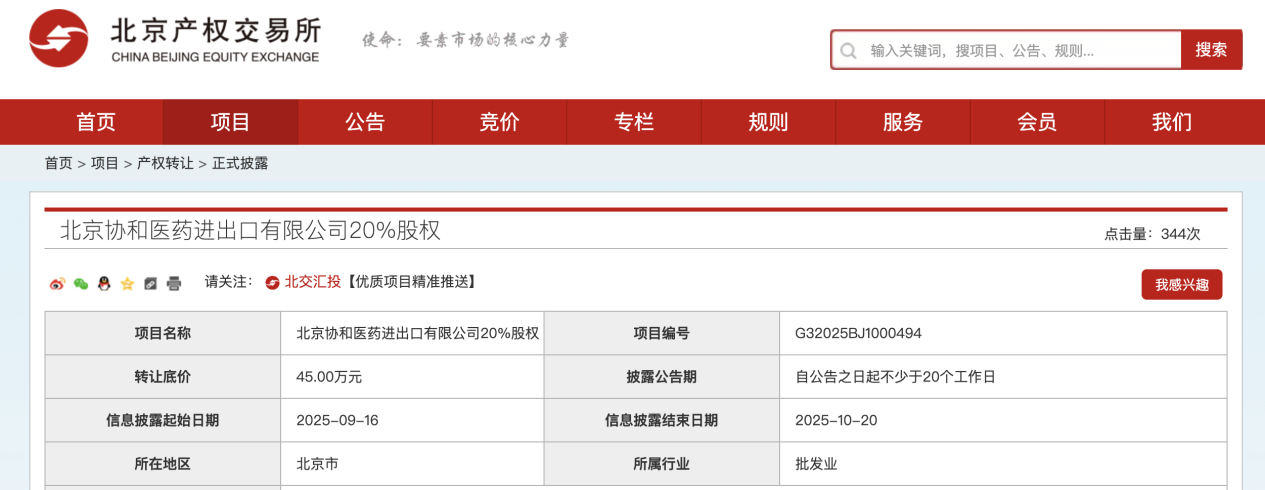
Task: Click the magnifier icon in search box
Action: pos(848,50)
